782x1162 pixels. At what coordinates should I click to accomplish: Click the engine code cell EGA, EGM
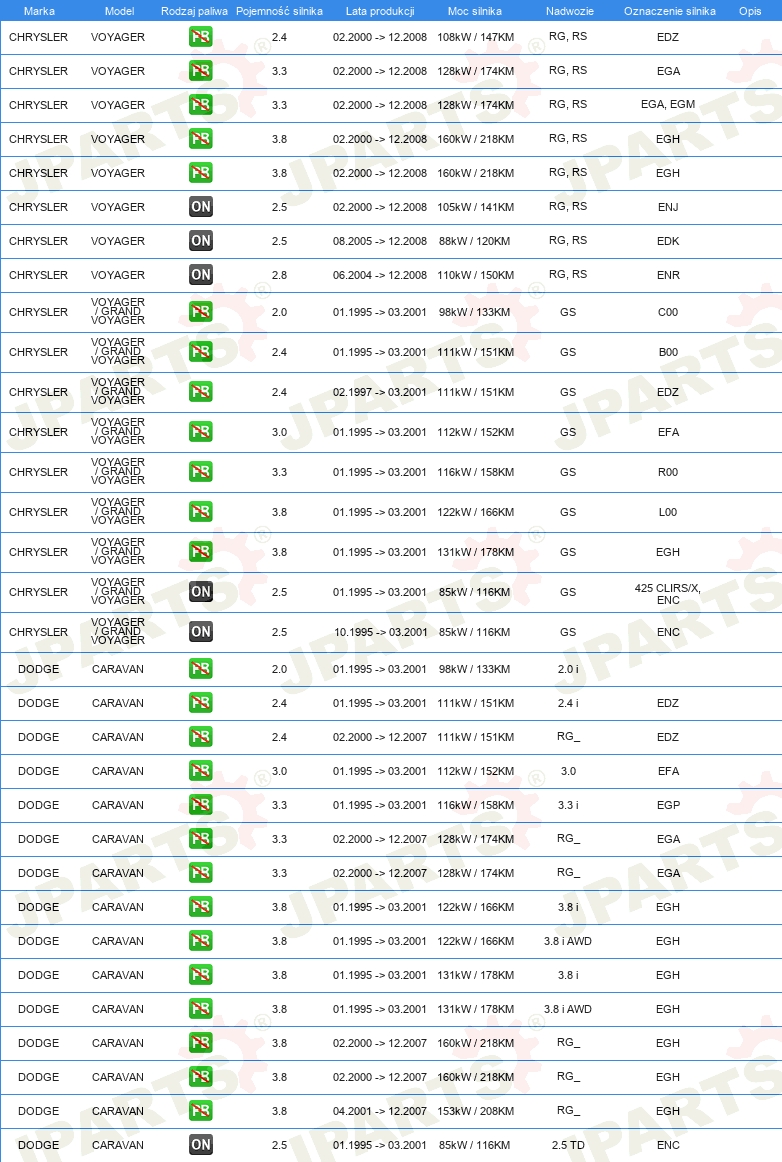point(668,104)
